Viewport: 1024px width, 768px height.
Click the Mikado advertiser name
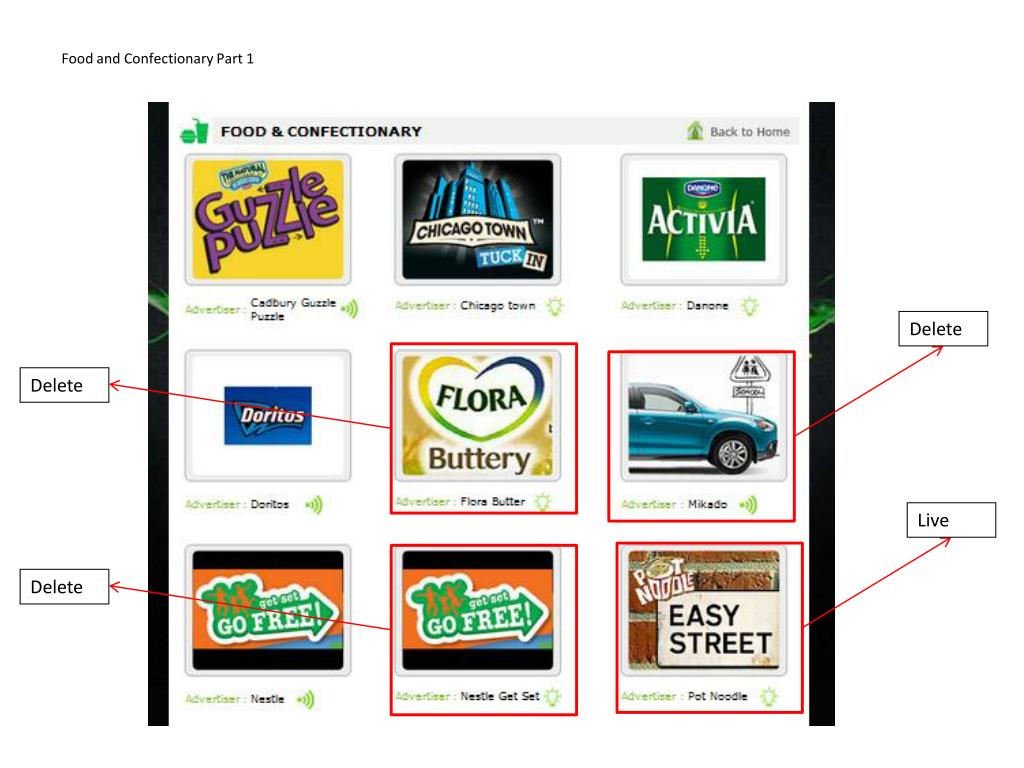[x=707, y=504]
